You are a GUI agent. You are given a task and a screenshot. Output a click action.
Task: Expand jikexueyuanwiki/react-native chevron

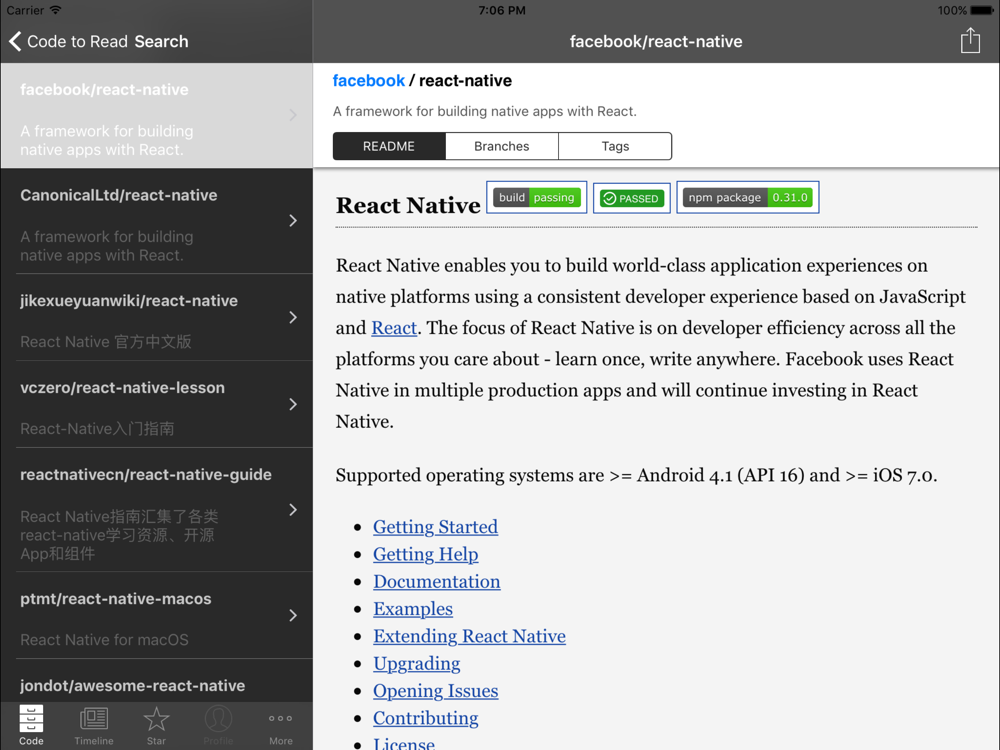(293, 317)
